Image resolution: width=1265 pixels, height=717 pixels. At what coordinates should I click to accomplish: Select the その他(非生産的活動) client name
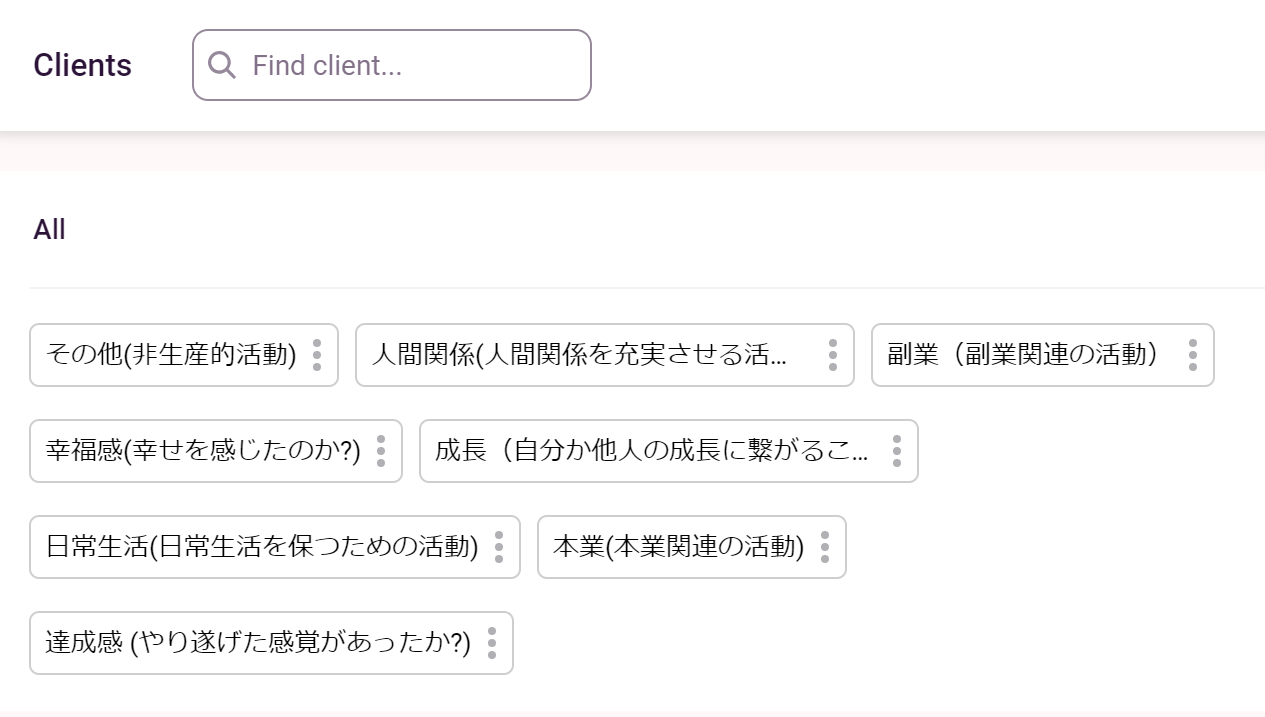pyautogui.click(x=171, y=355)
